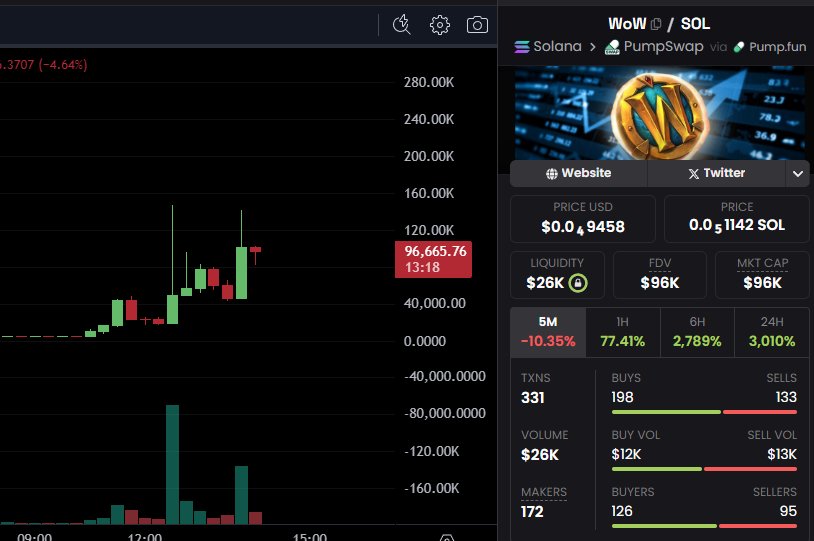Click the FDV label

tap(660, 263)
